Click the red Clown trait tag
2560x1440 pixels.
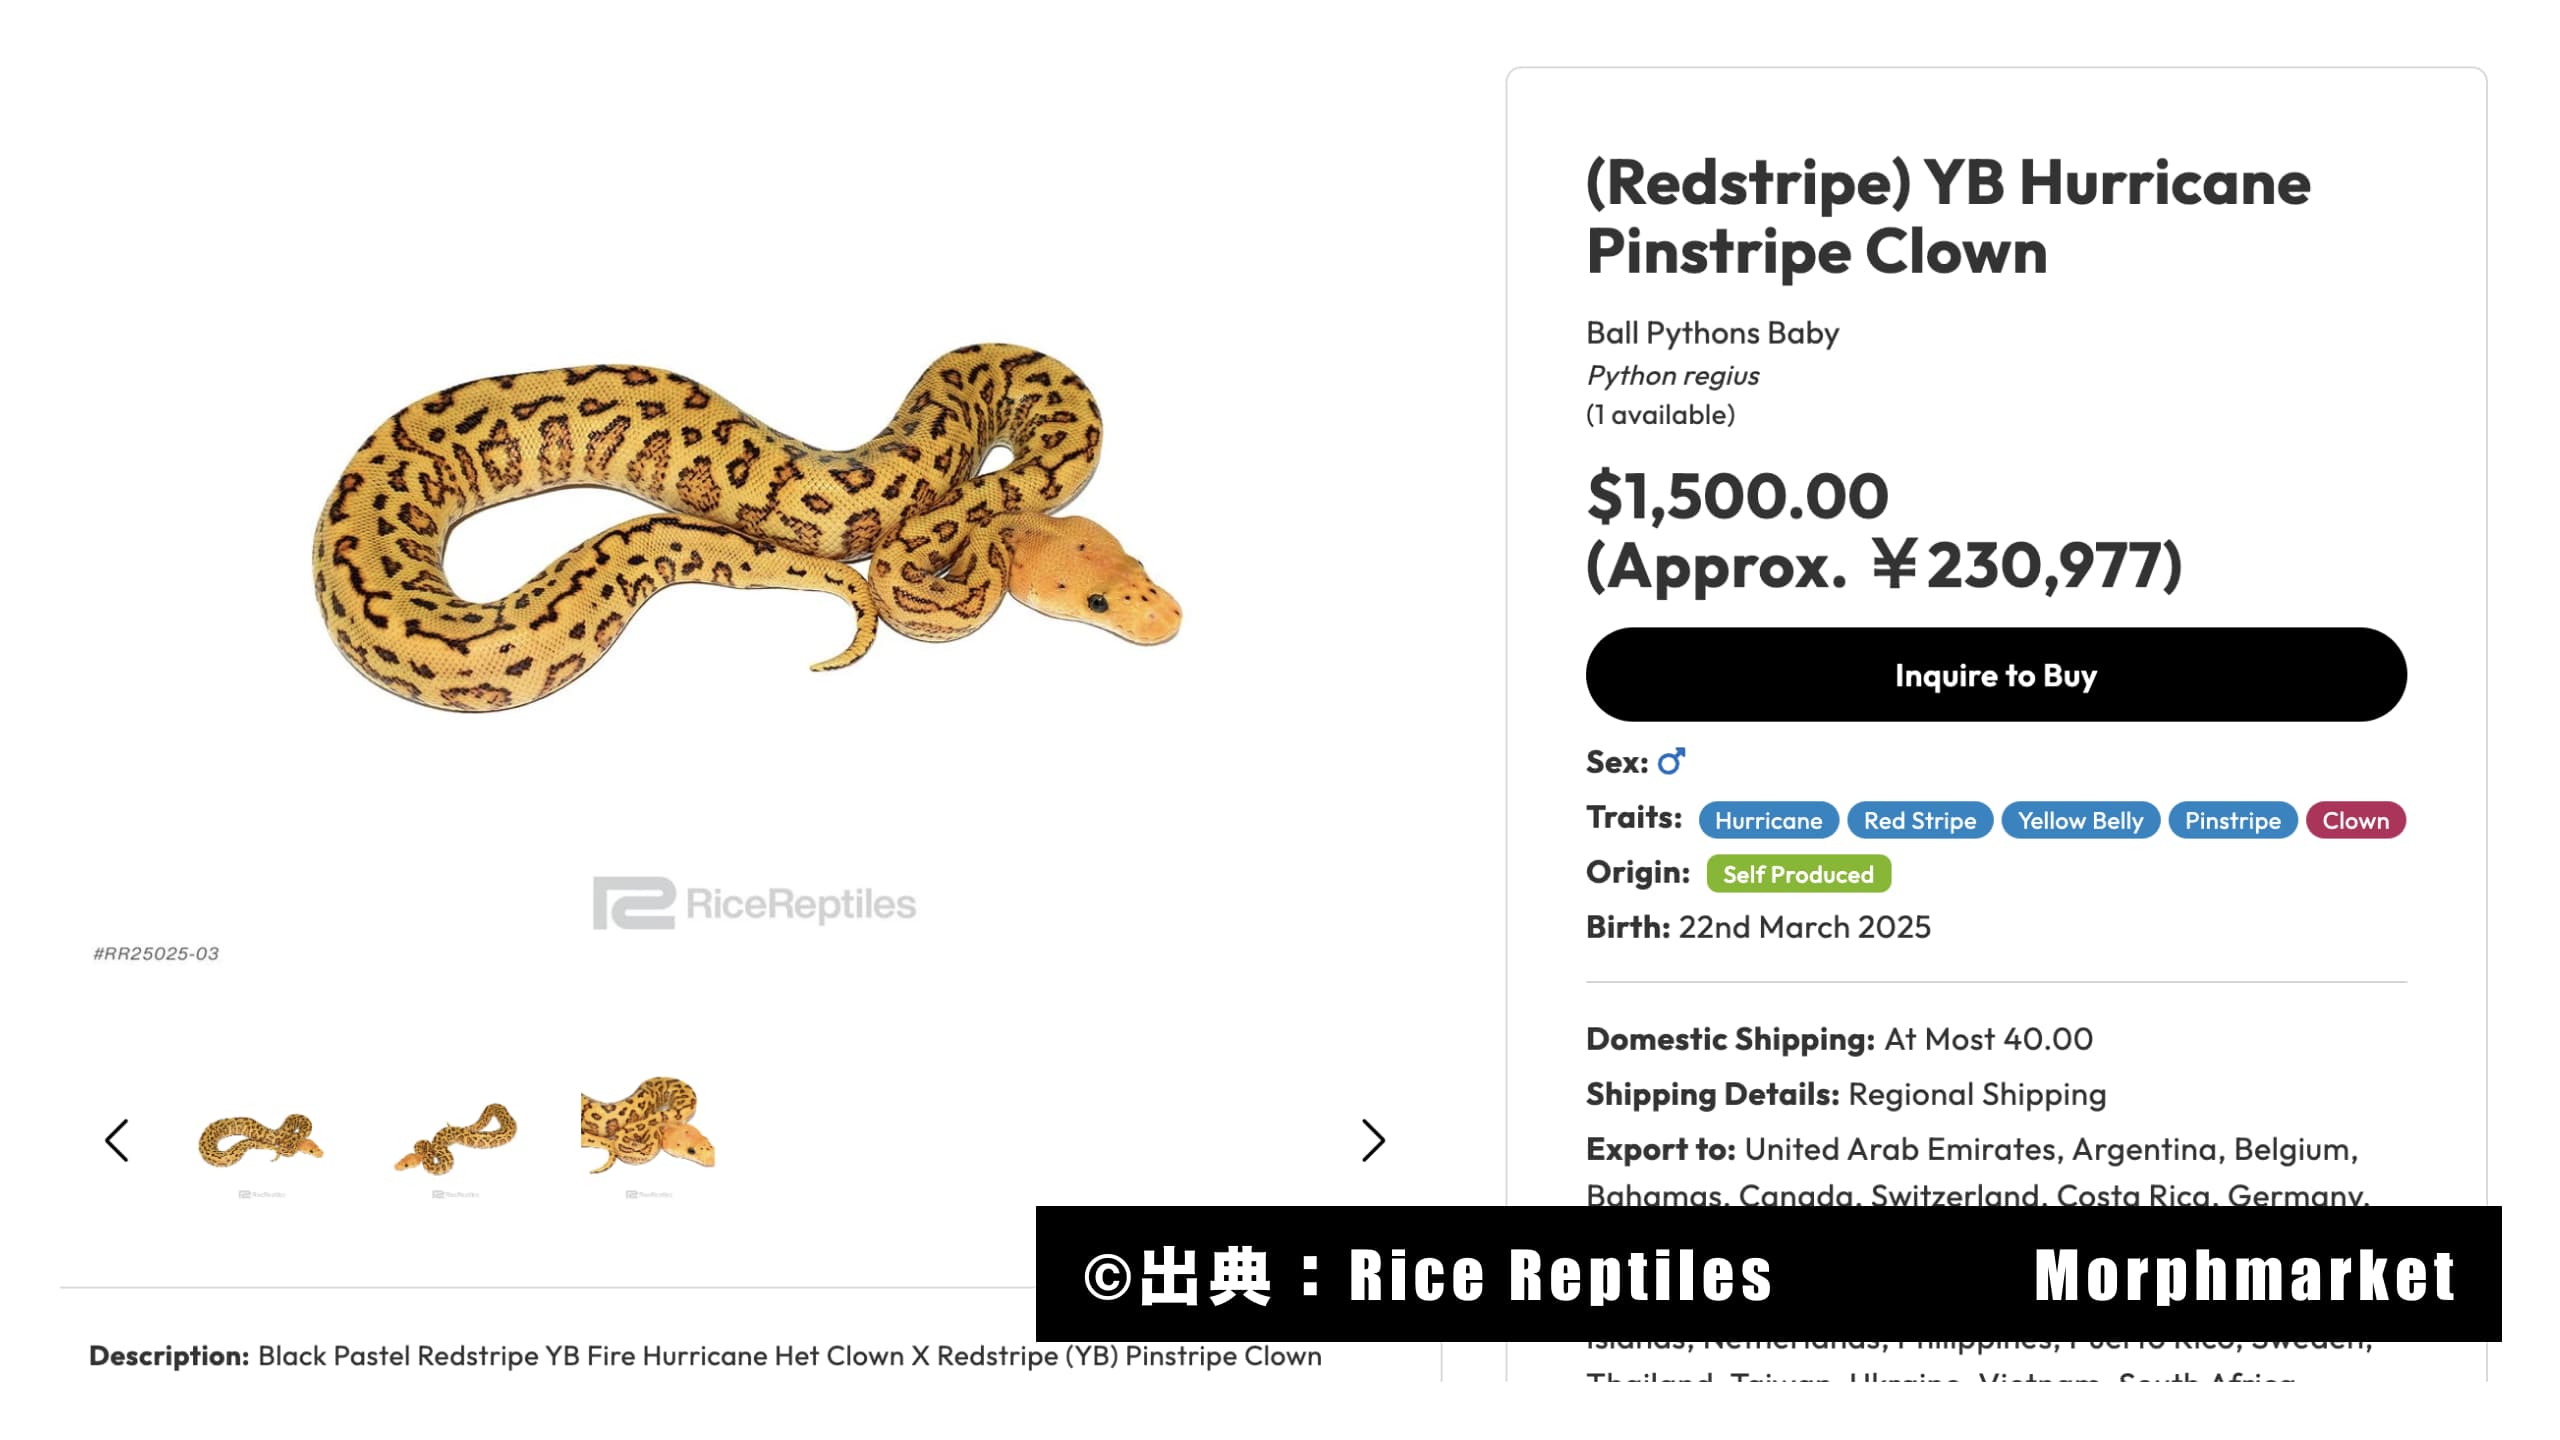coord(2355,820)
